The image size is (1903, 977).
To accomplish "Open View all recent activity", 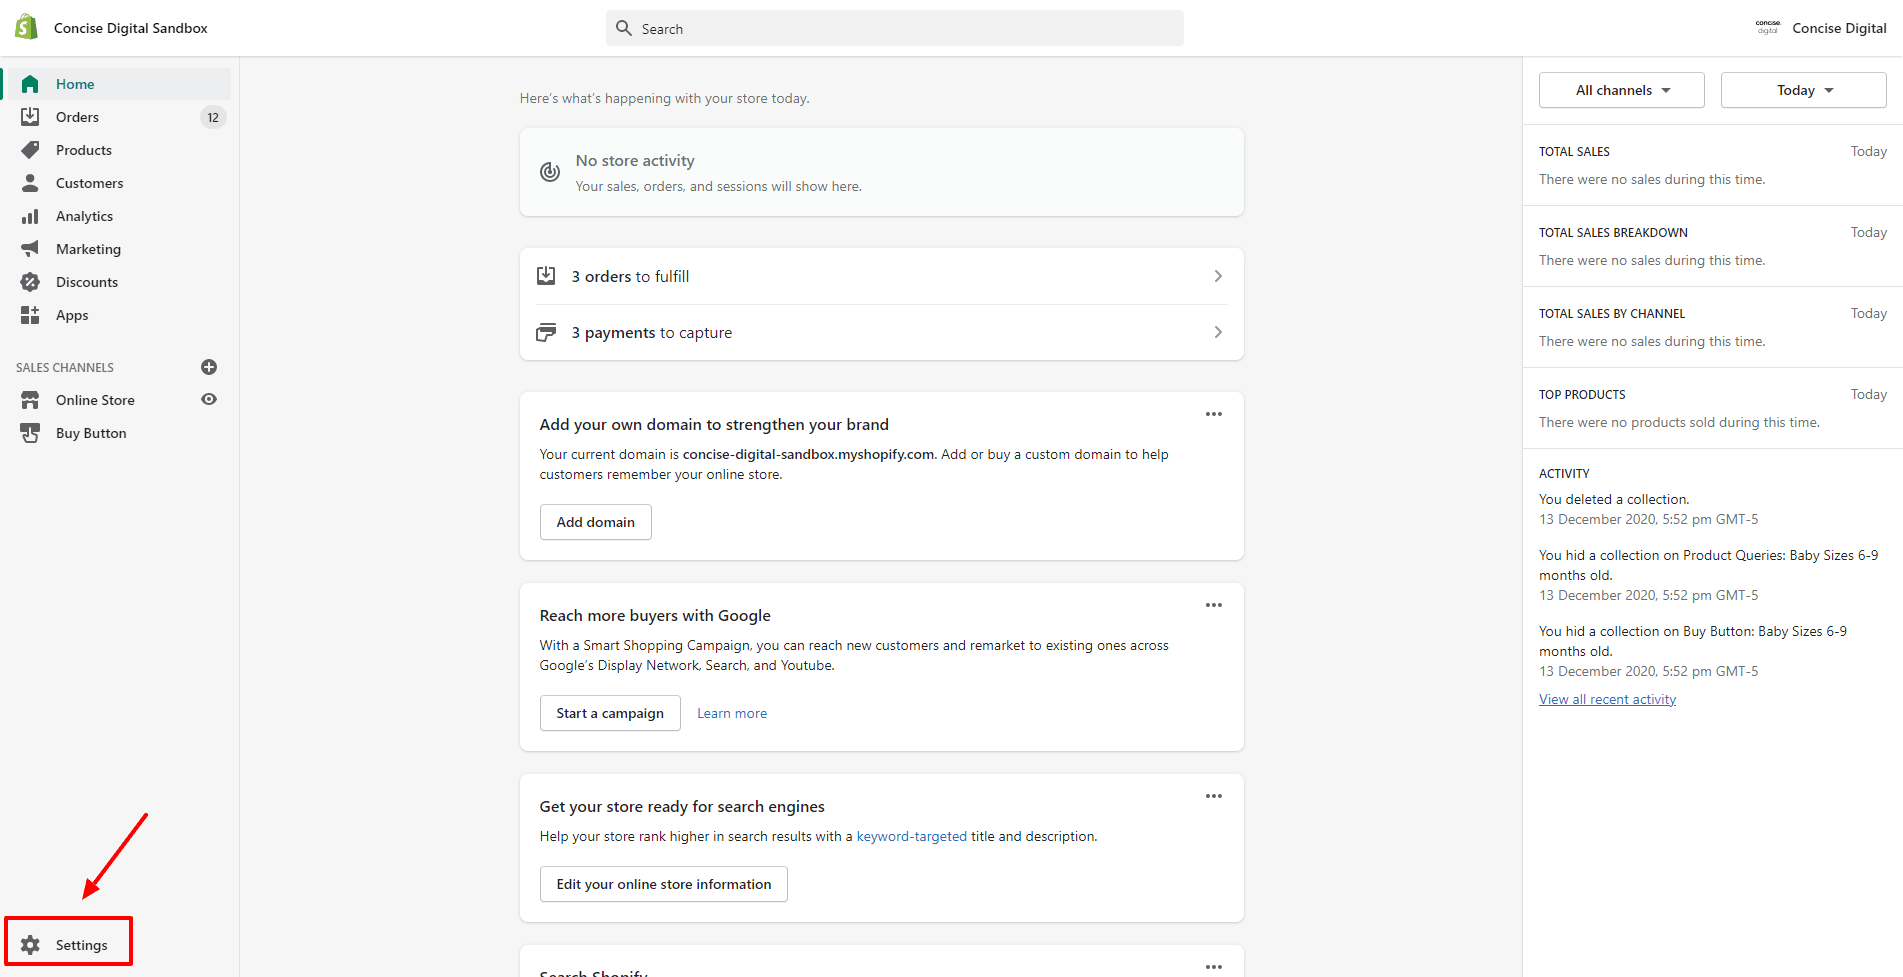I will coord(1607,698).
